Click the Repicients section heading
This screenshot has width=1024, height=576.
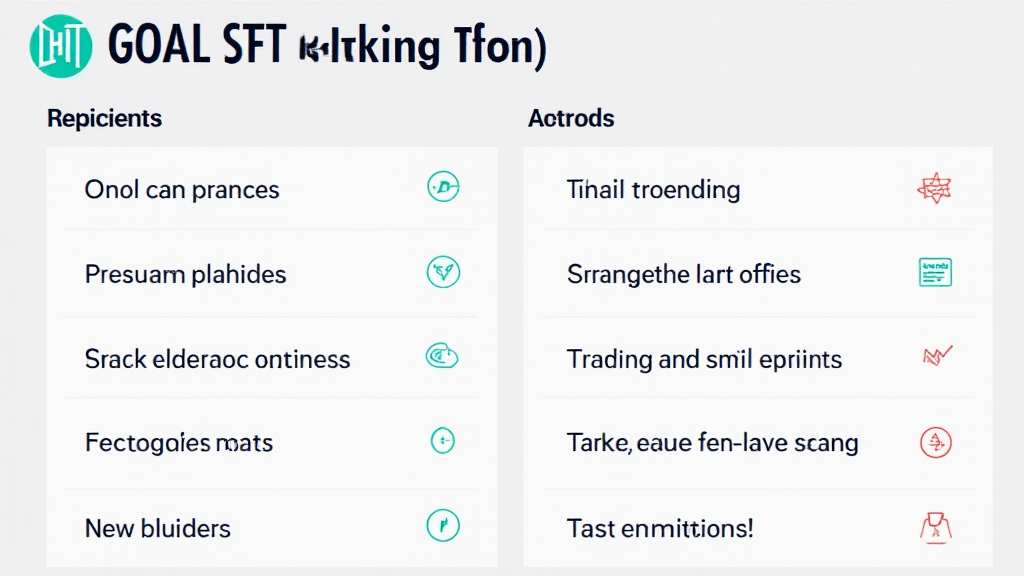pos(104,118)
